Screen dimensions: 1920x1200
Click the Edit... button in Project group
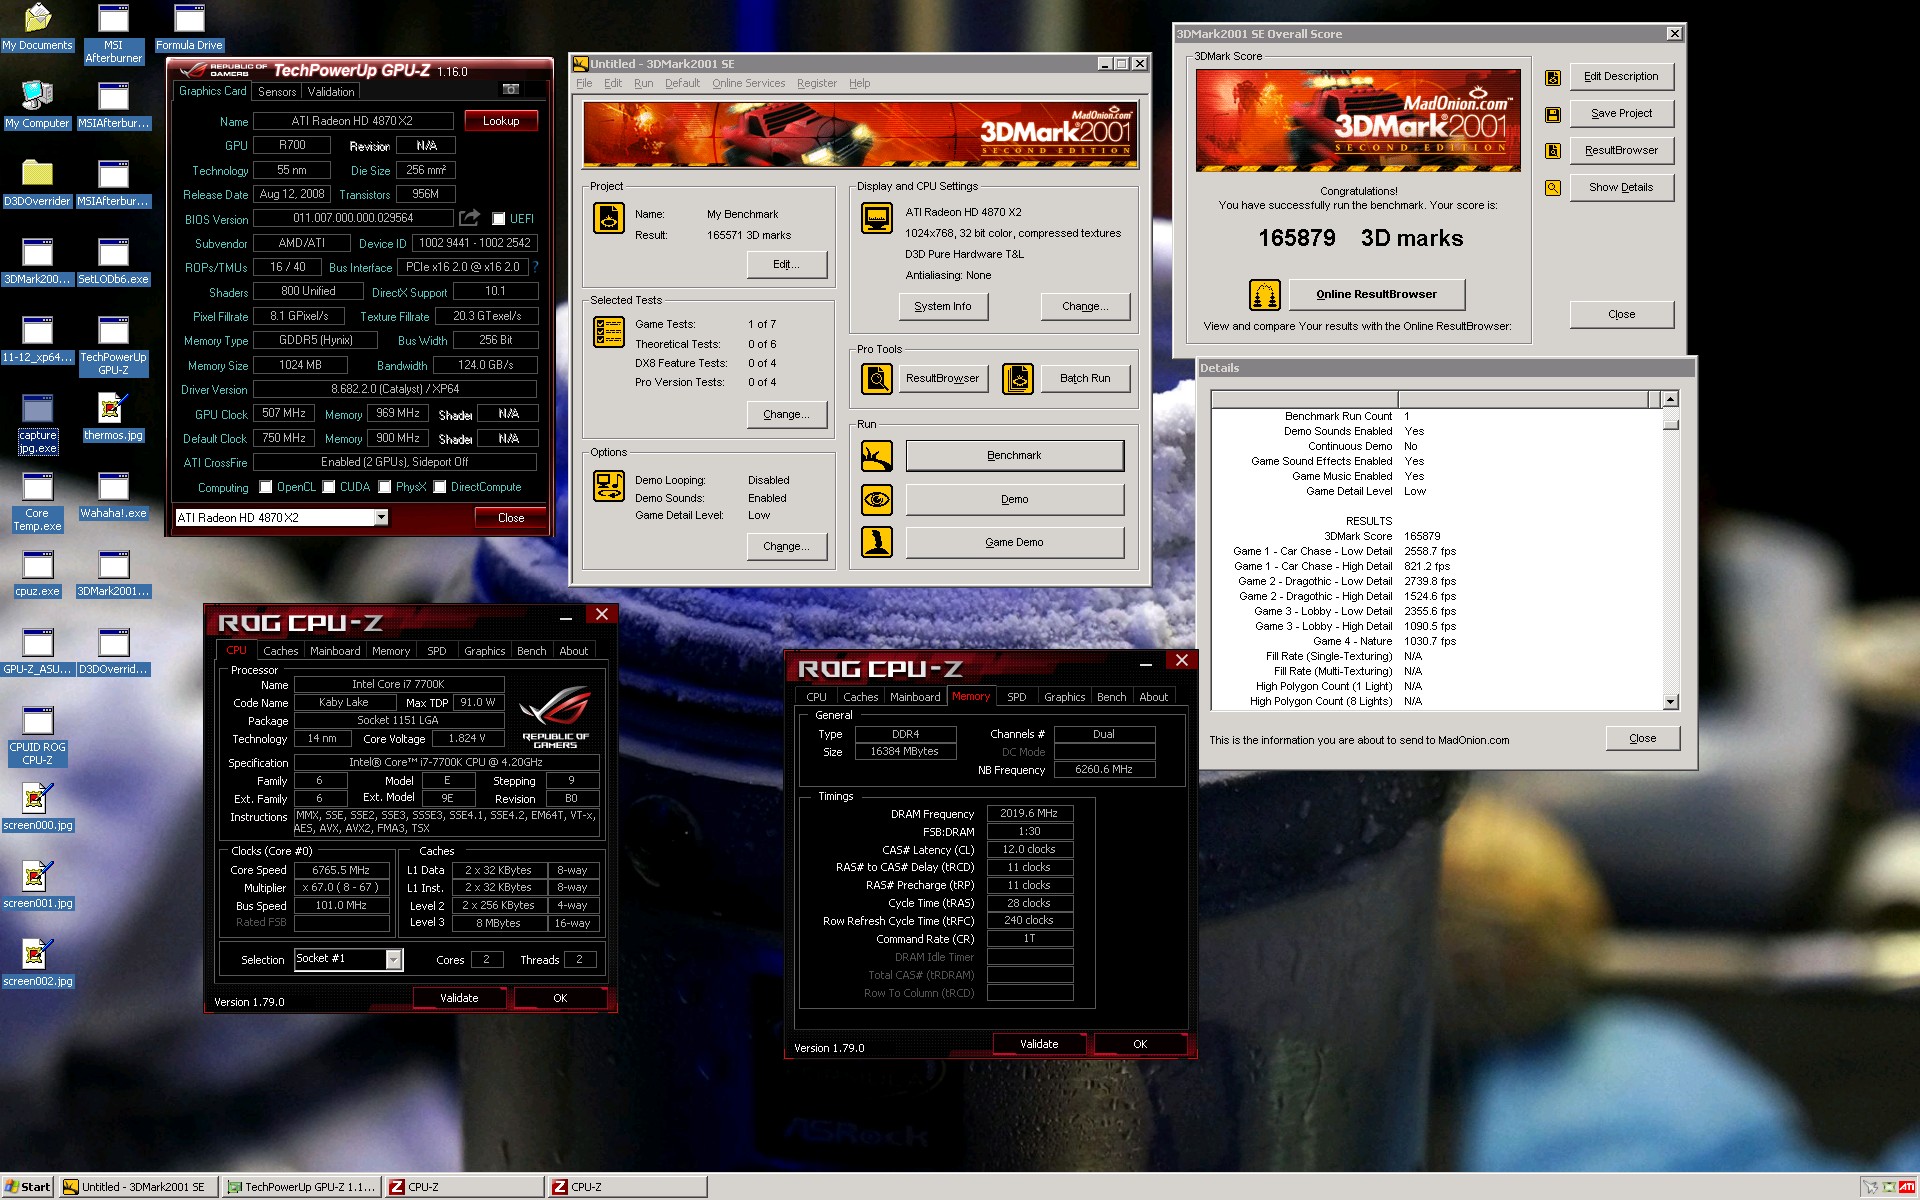(786, 264)
